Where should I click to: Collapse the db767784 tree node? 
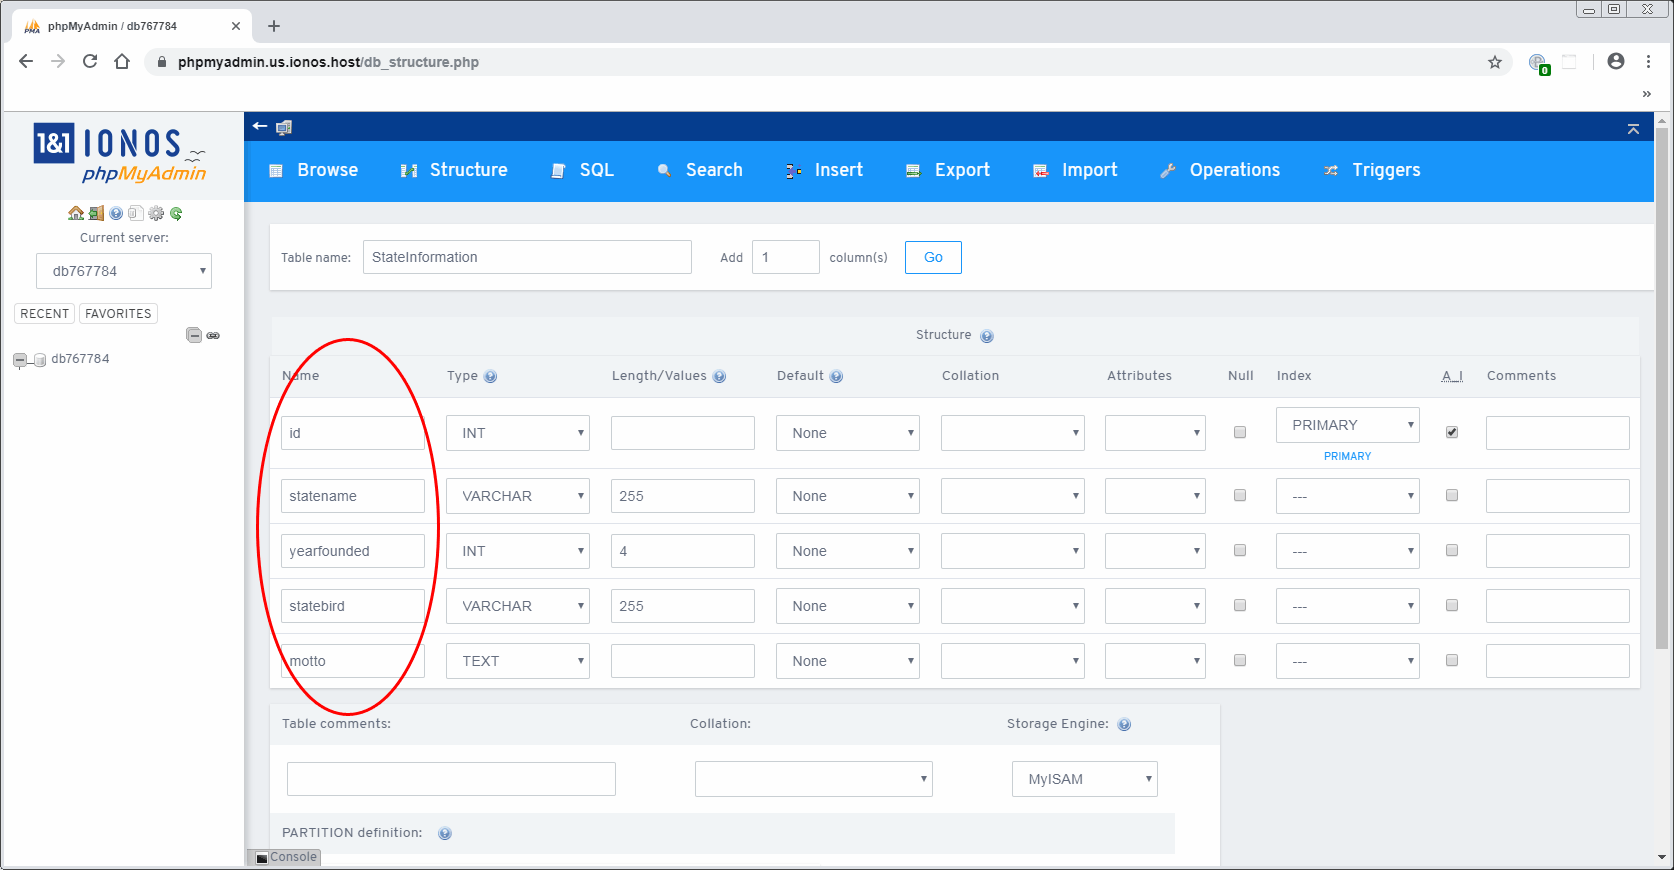point(19,360)
